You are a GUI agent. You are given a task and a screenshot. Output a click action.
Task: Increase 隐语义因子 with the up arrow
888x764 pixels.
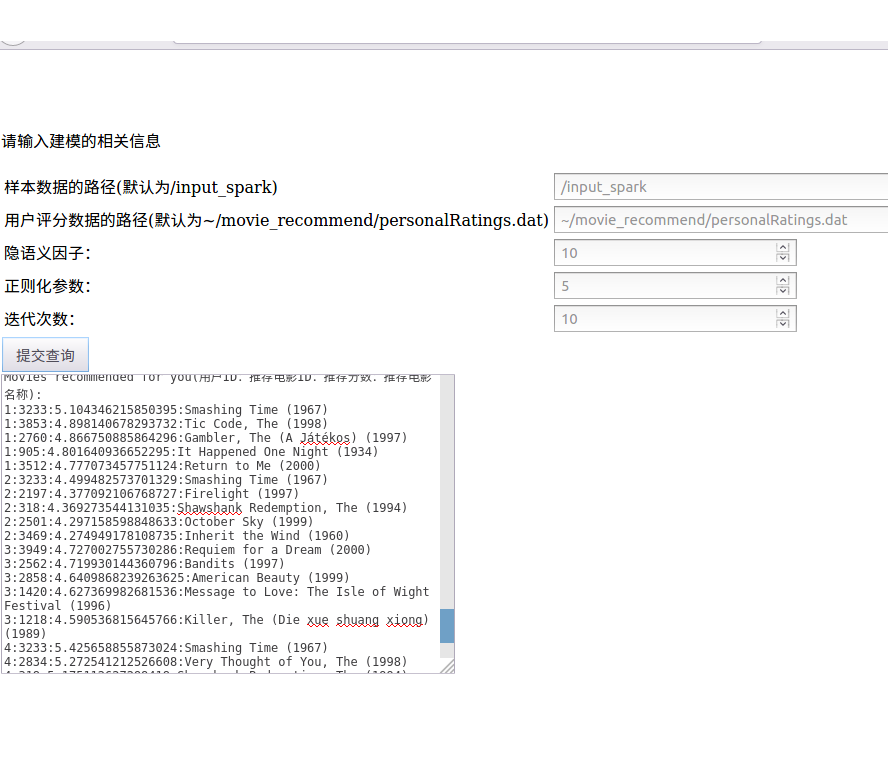click(783, 247)
